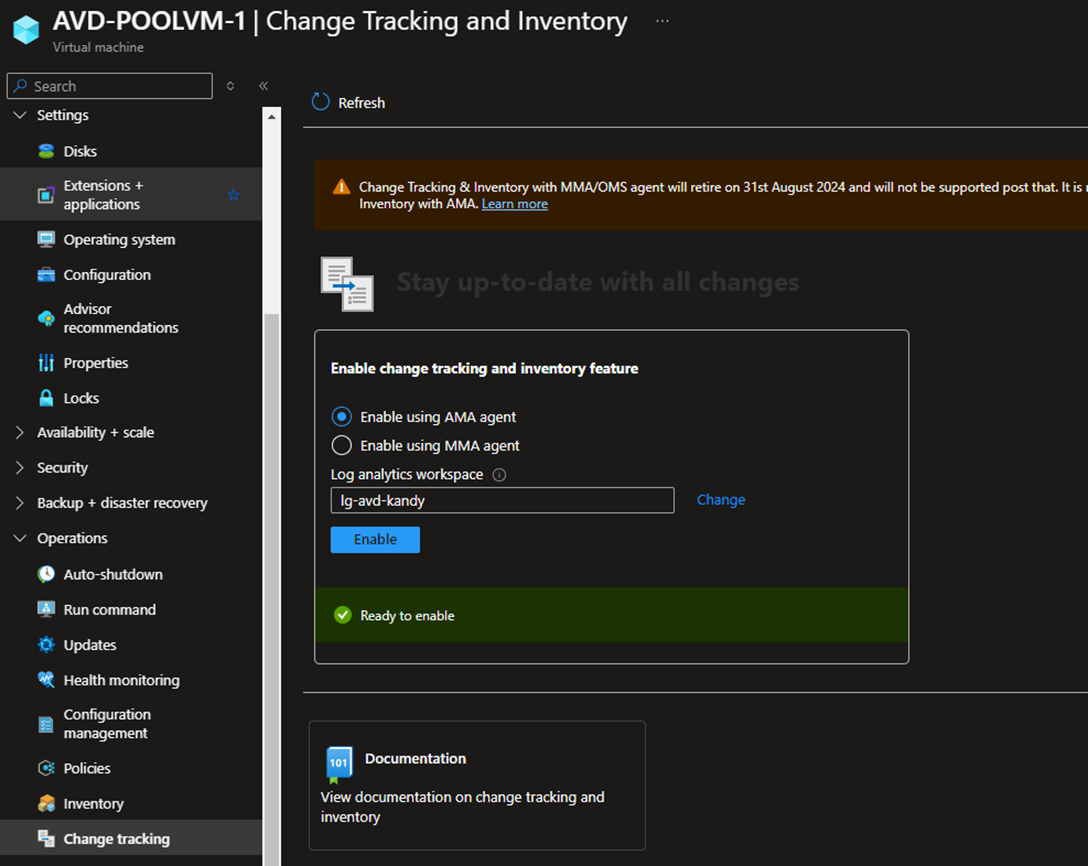Screen dimensions: 1088x866
Task: Click the Policies icon
Action: click(46, 768)
